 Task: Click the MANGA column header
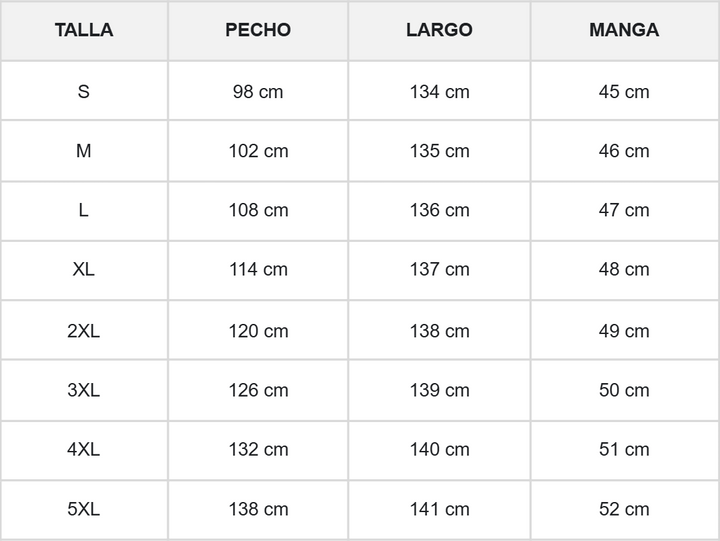(x=624, y=30)
